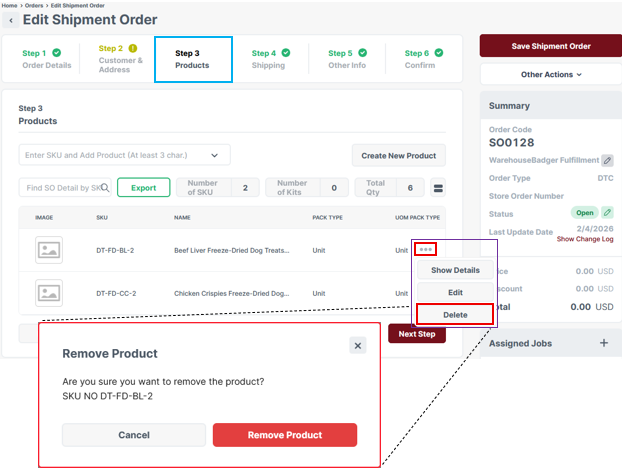622x469 pixels.
Task: Click the plus icon in Assigned Jobs
Action: [603, 343]
